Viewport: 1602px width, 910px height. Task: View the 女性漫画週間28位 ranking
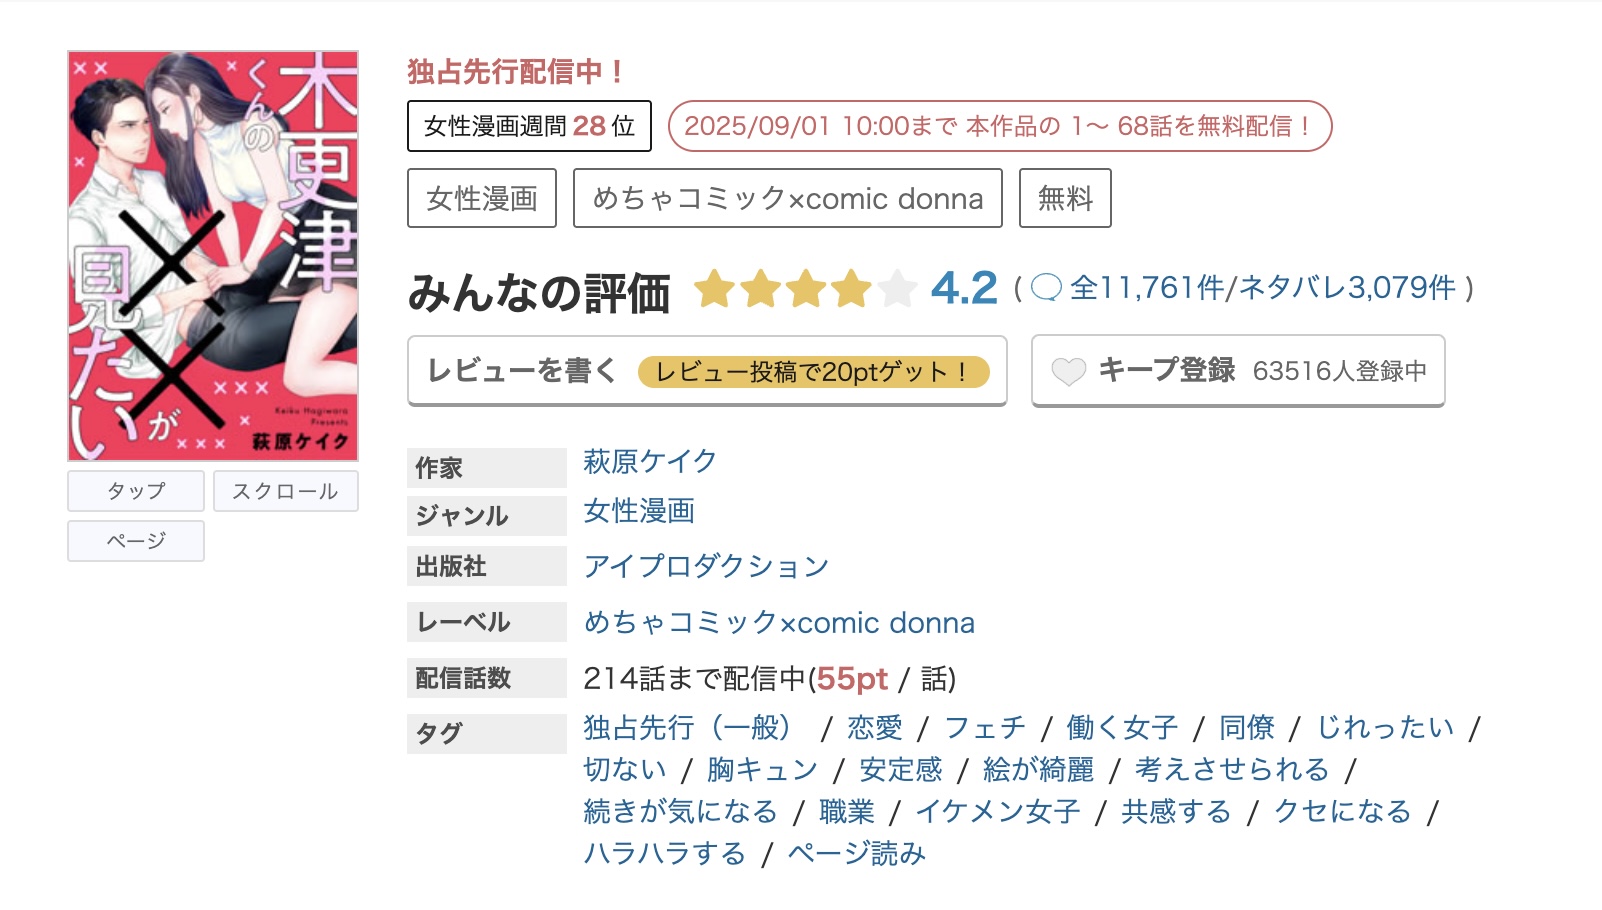coord(529,125)
